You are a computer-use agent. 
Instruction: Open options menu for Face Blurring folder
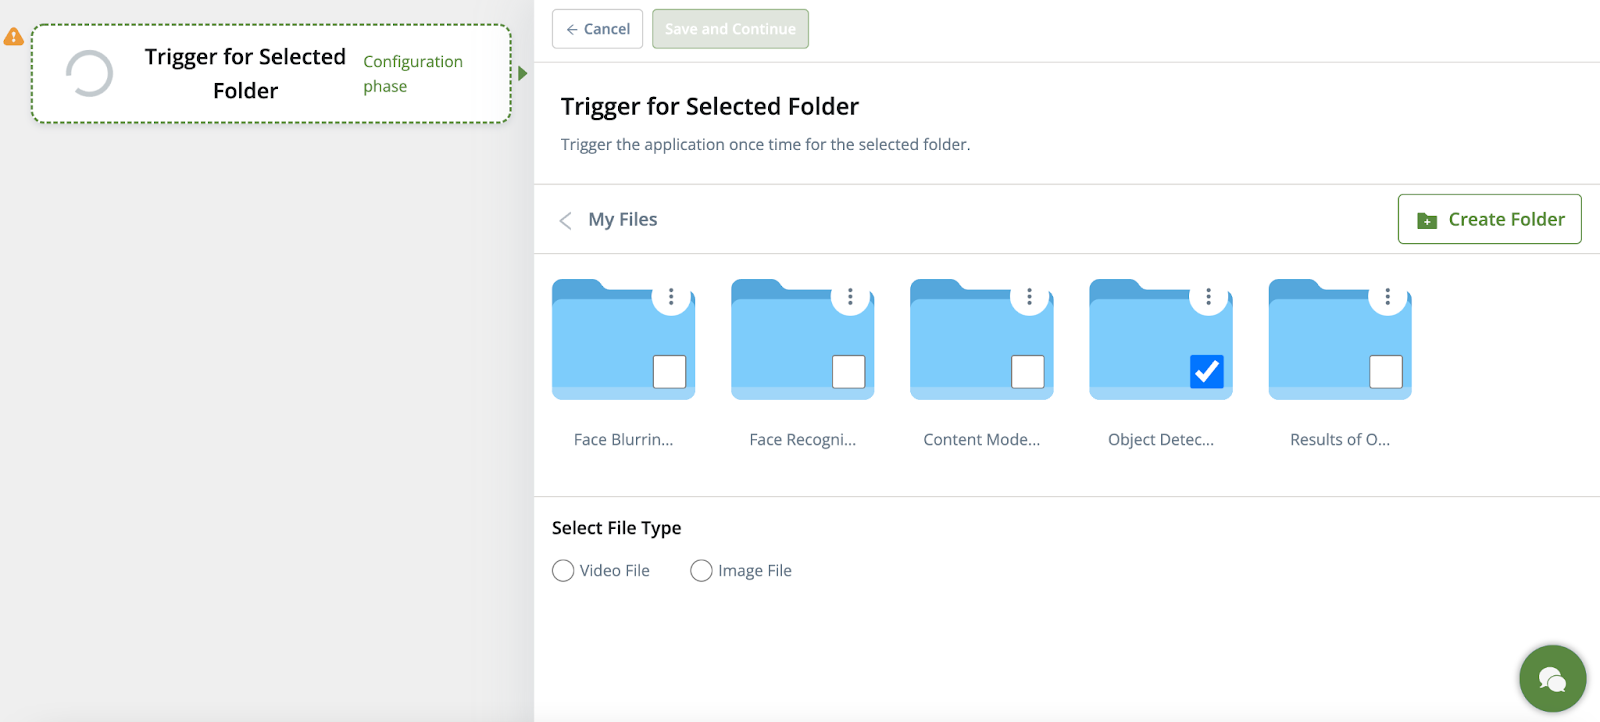coord(671,297)
